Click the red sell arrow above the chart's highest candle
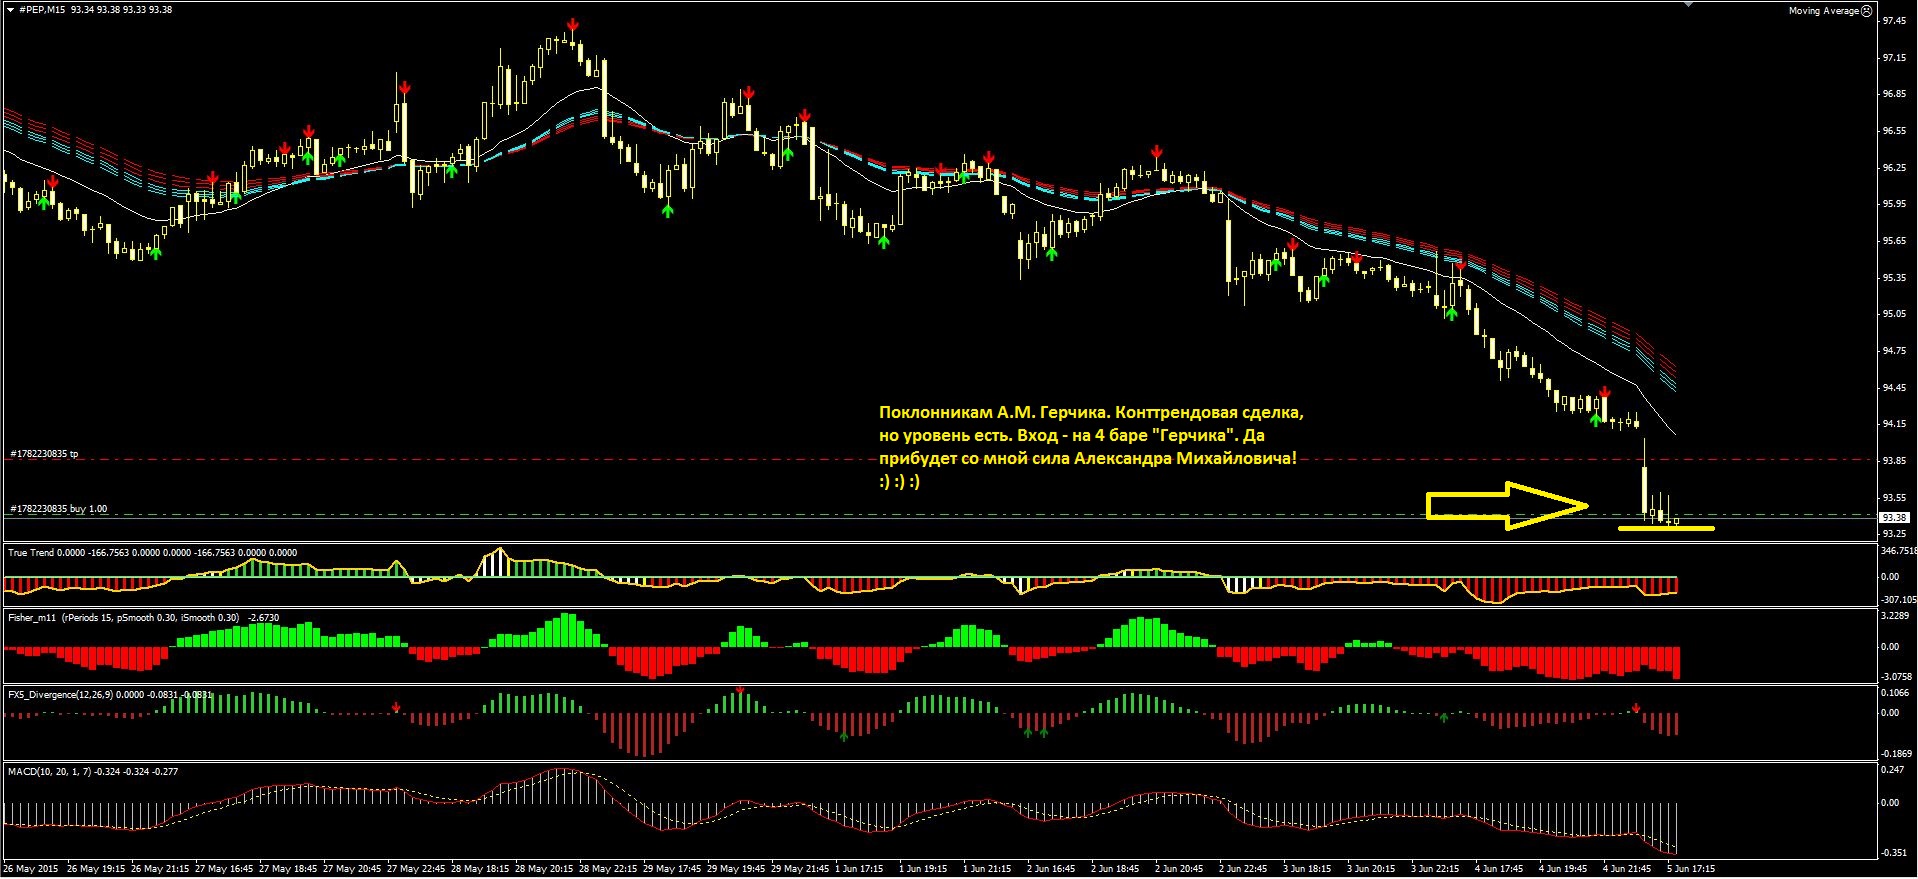Viewport: 1918px width, 879px height. 572,24
